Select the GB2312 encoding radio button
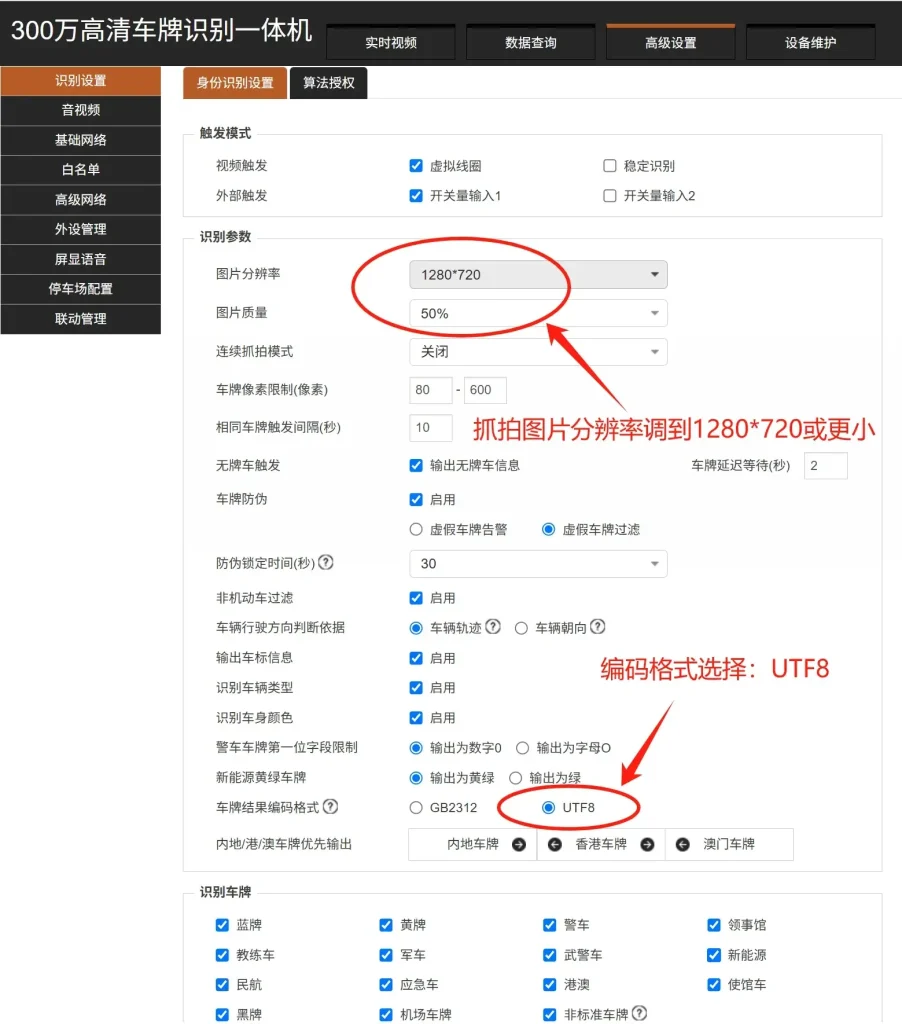Image resolution: width=902 pixels, height=1024 pixels. click(x=419, y=807)
